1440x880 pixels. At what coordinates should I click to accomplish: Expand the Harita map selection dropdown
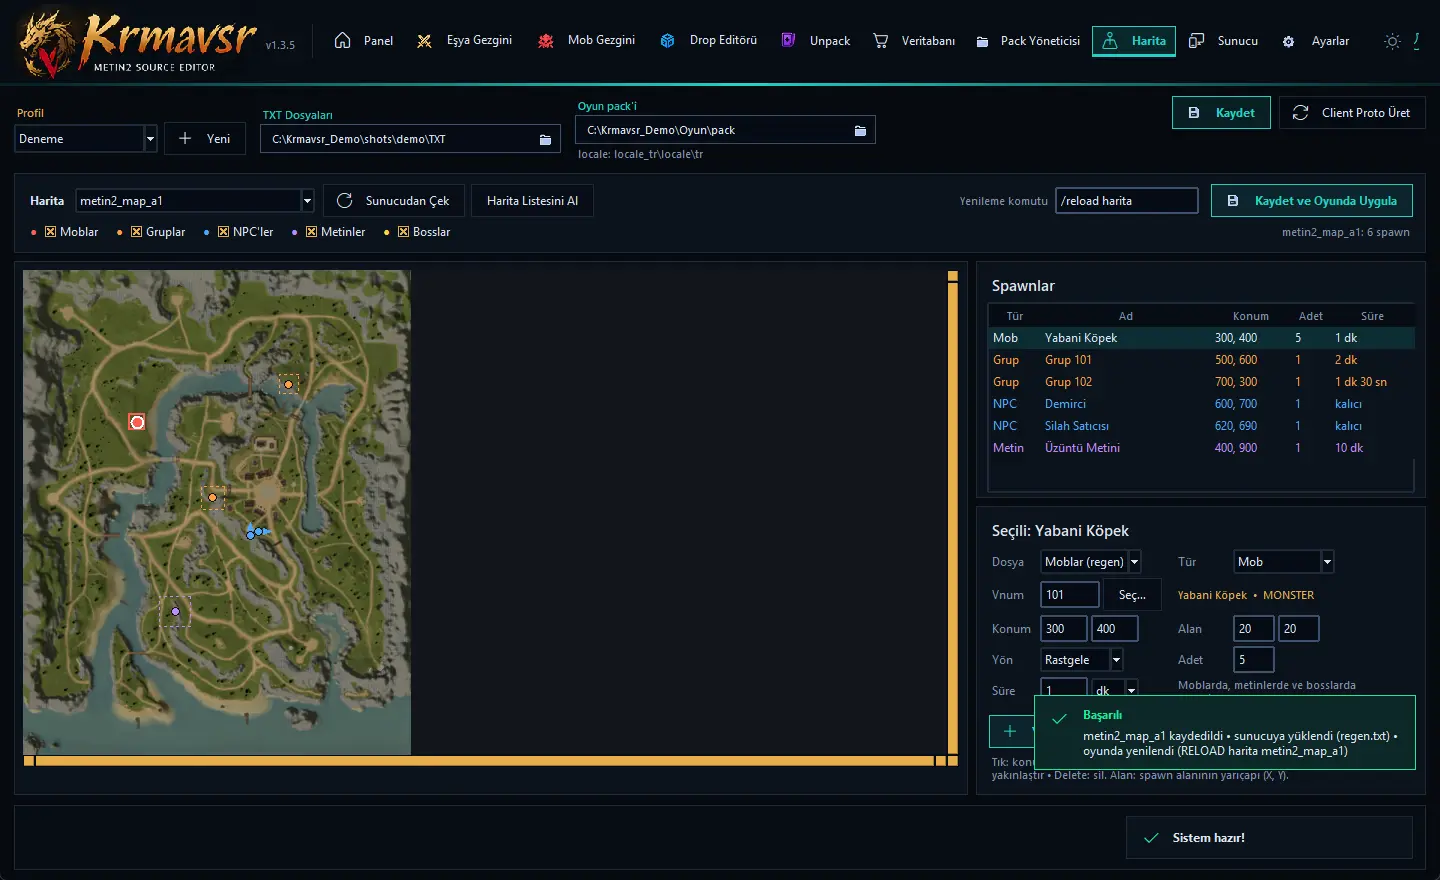tap(307, 201)
